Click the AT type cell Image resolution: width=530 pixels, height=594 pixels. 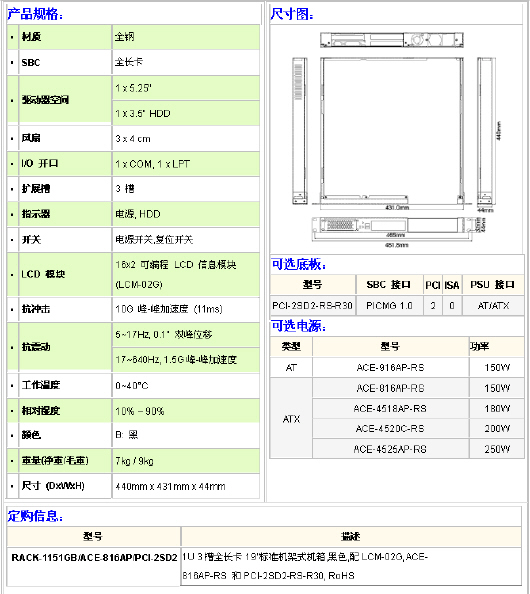tap(291, 367)
